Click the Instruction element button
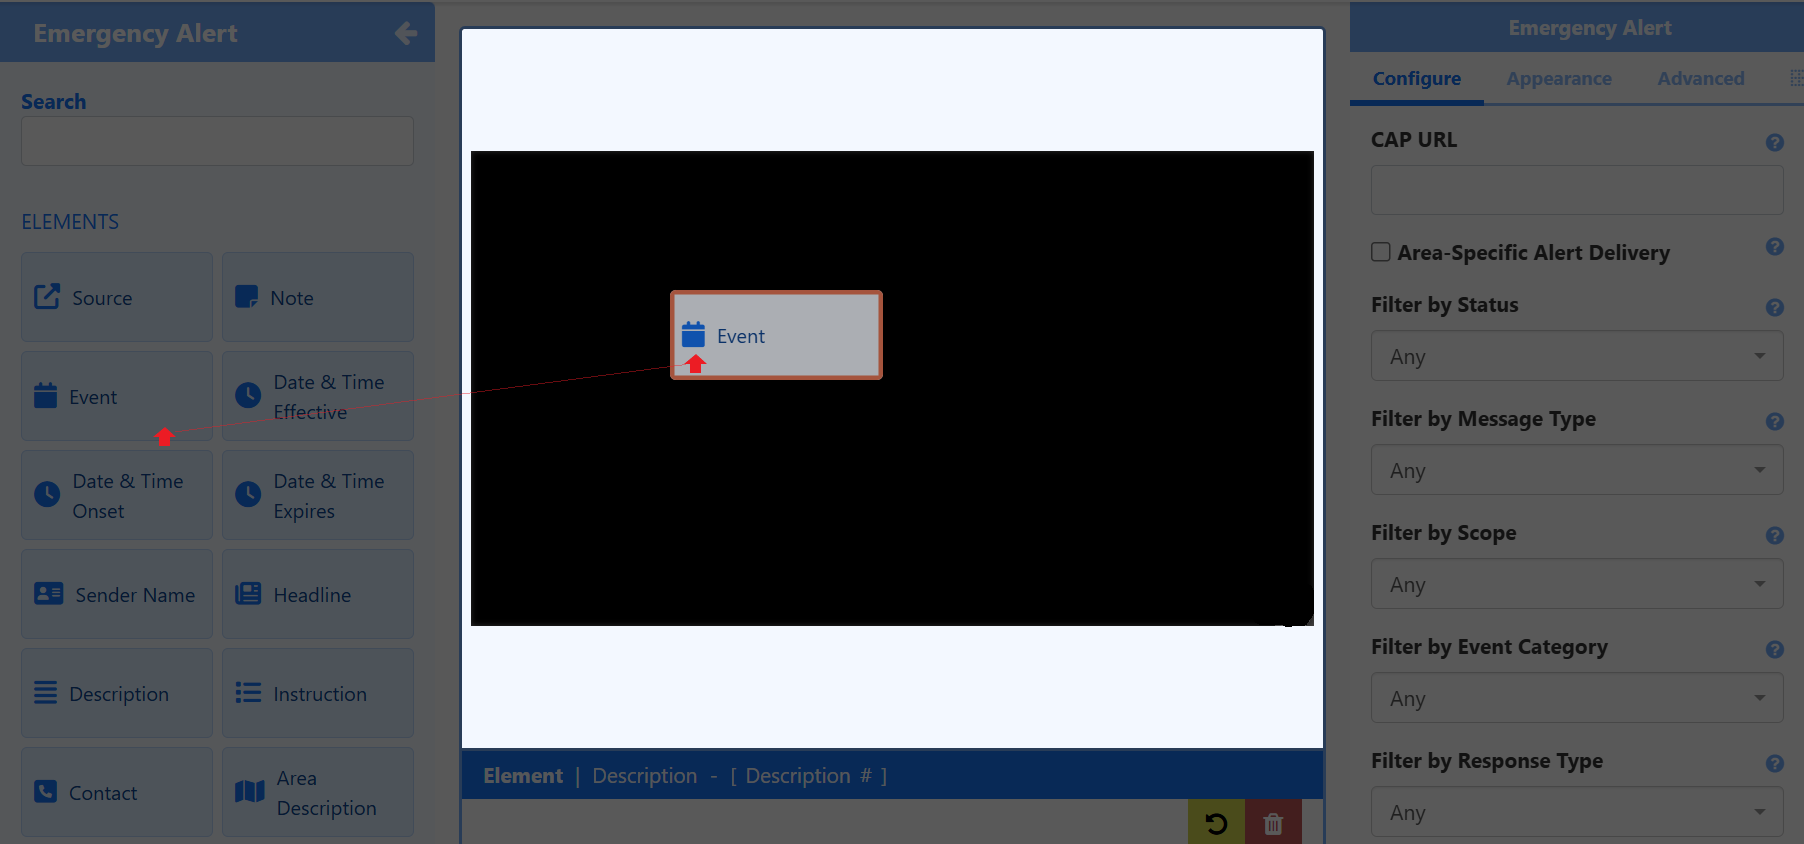1804x844 pixels. (317, 693)
